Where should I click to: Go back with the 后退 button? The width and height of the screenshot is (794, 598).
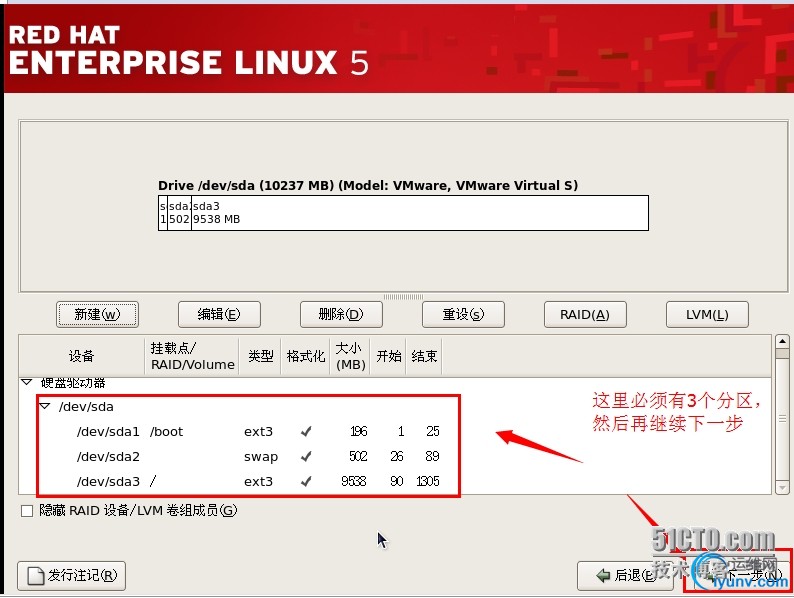click(625, 576)
